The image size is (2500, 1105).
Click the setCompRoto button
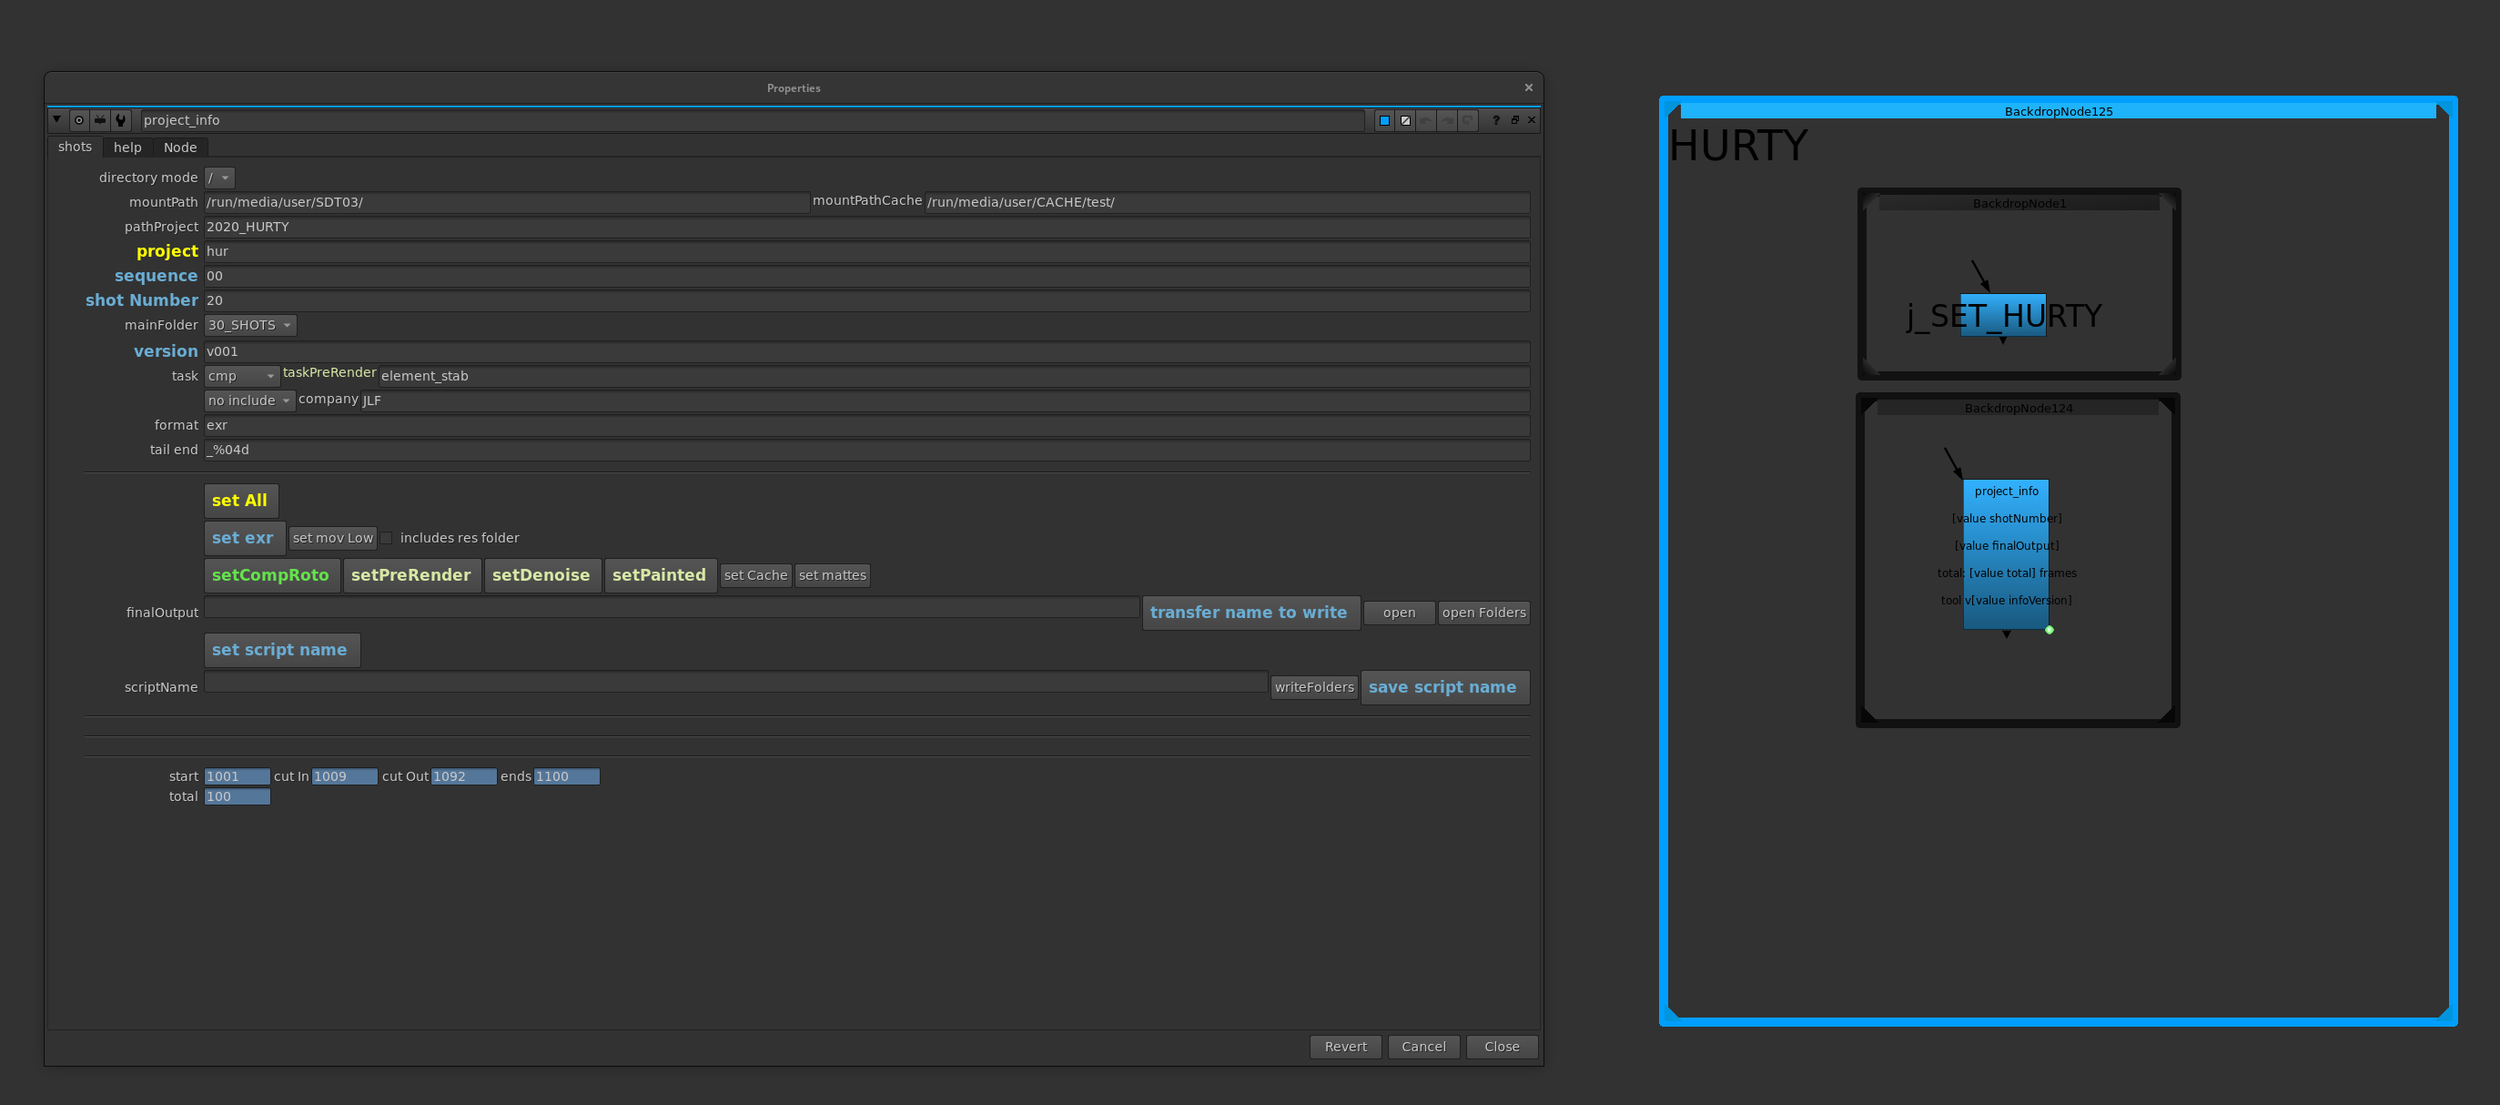pos(270,575)
